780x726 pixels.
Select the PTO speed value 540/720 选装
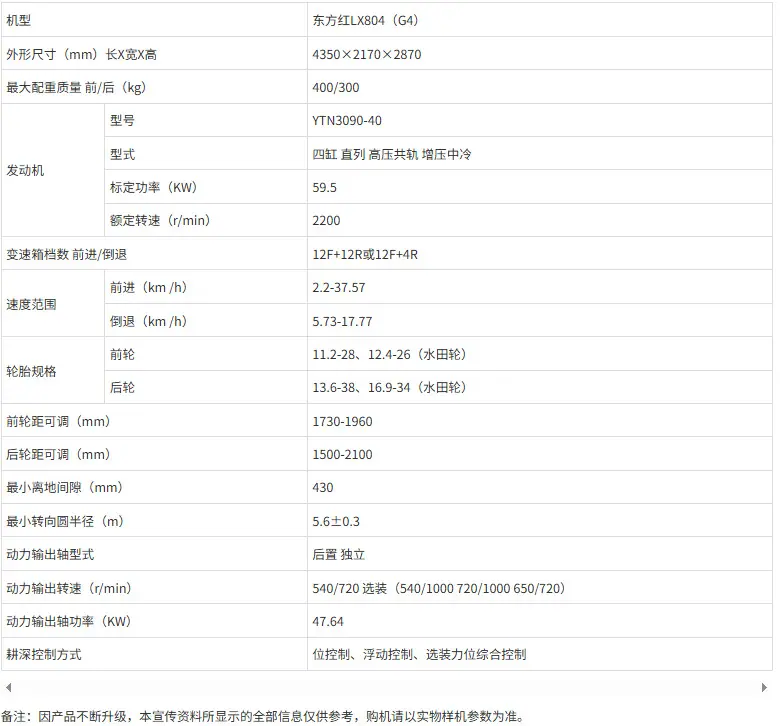[x=350, y=588]
